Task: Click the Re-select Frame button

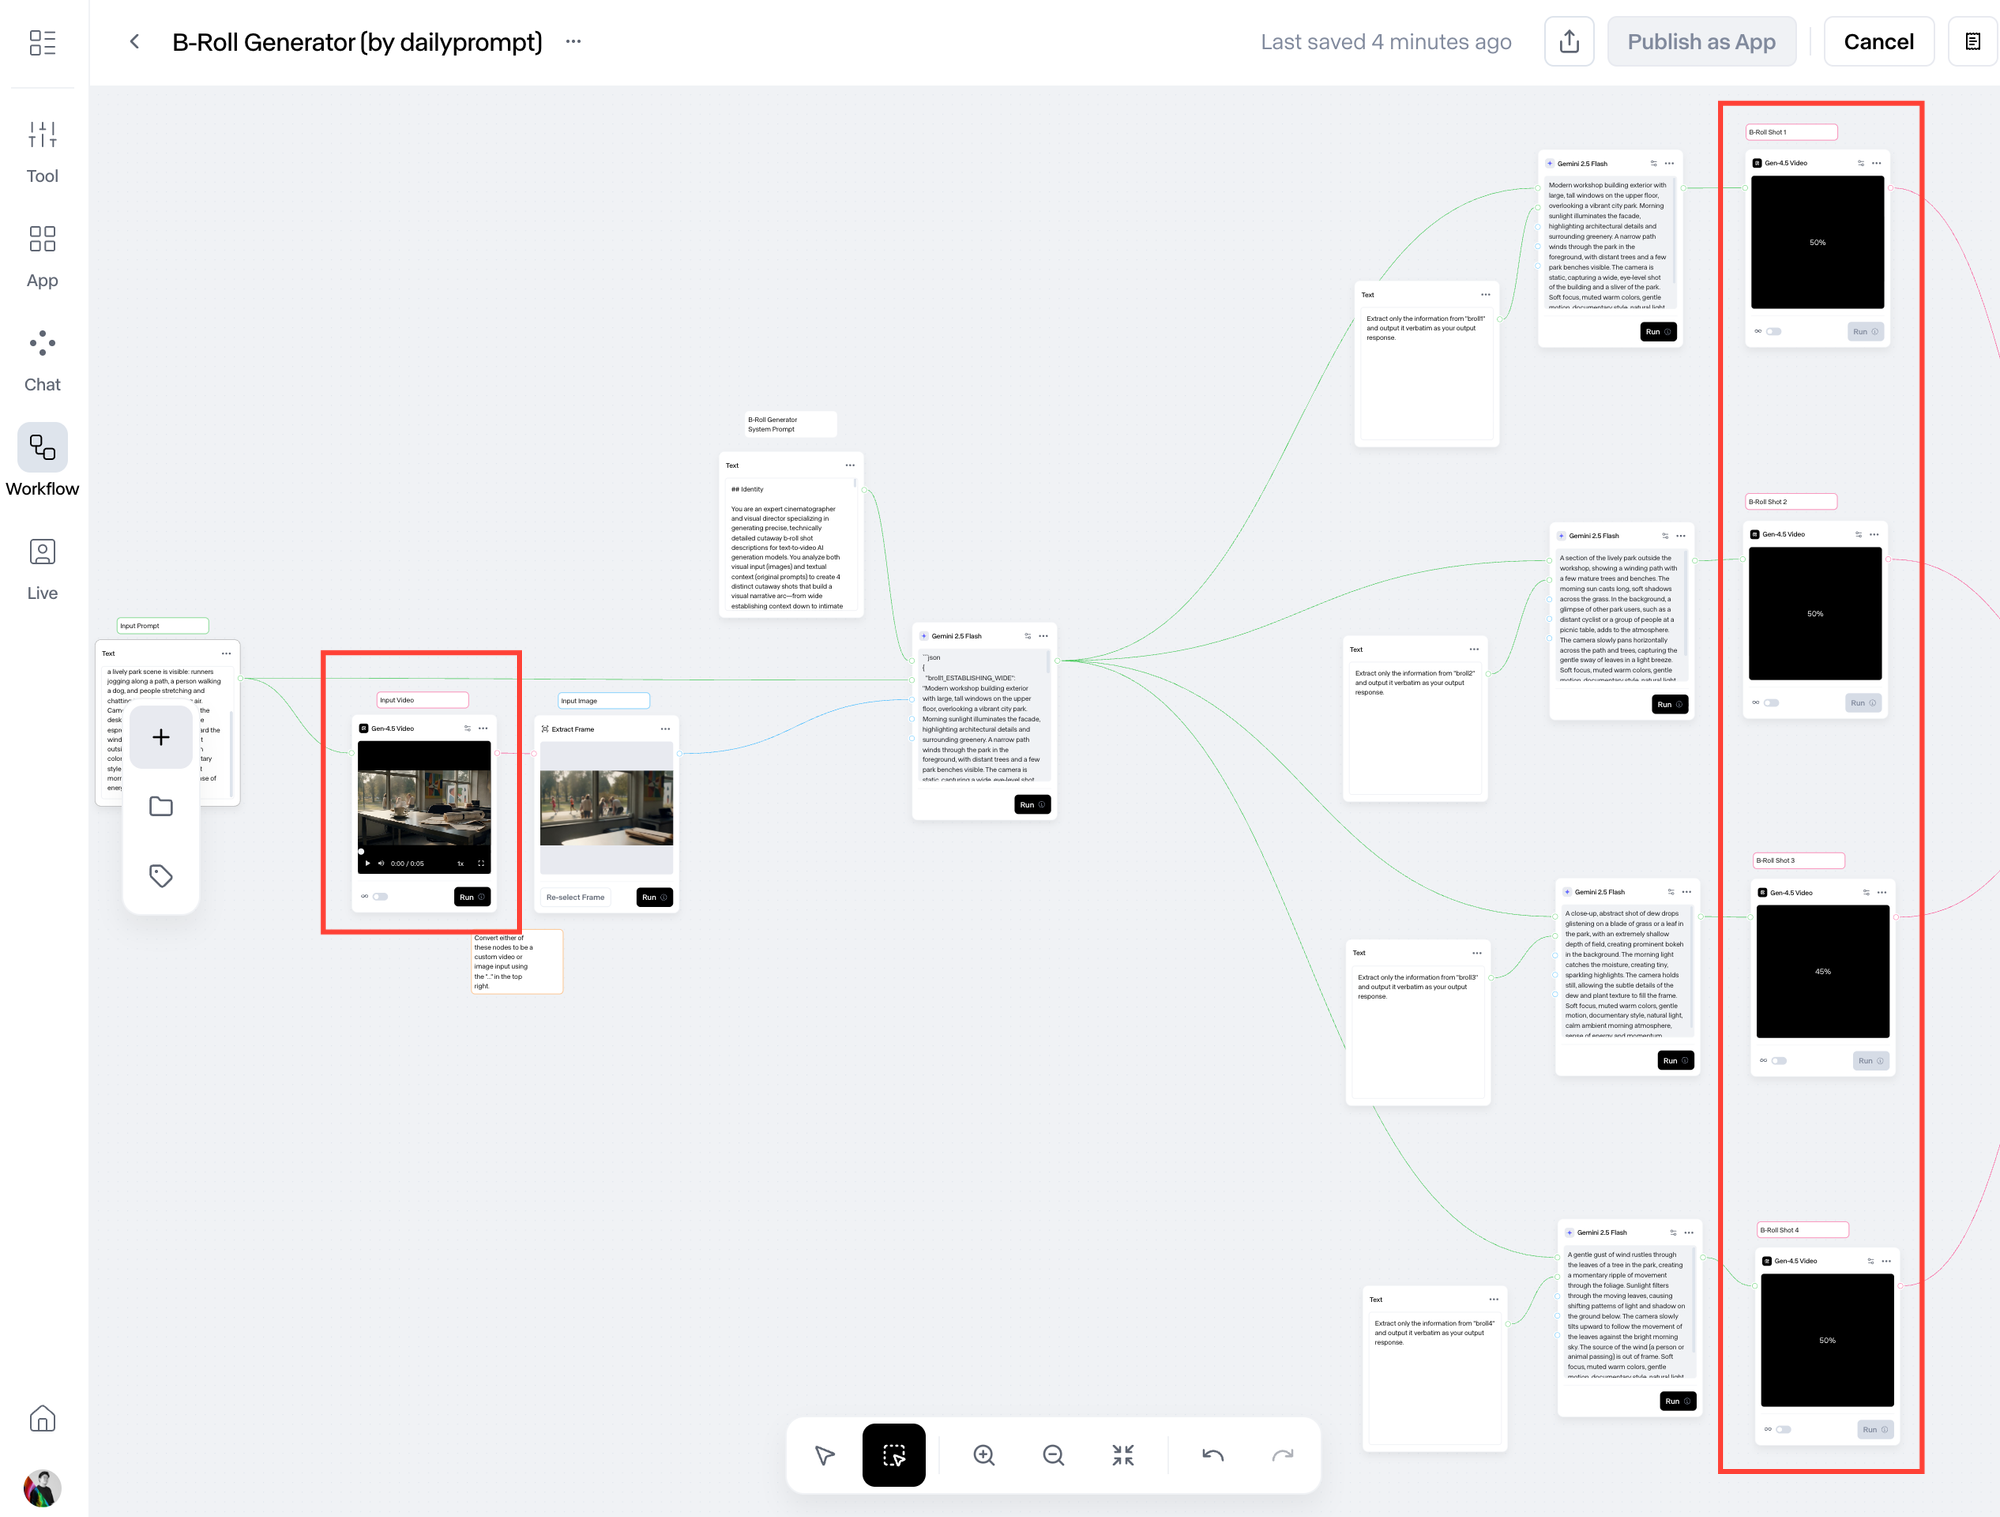Action: [x=575, y=897]
